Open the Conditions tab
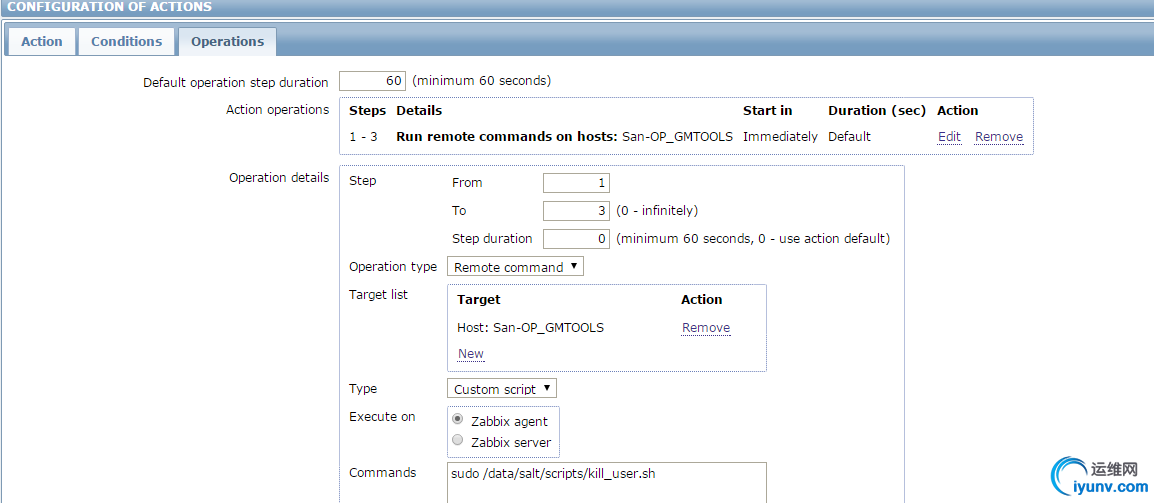 click(126, 42)
